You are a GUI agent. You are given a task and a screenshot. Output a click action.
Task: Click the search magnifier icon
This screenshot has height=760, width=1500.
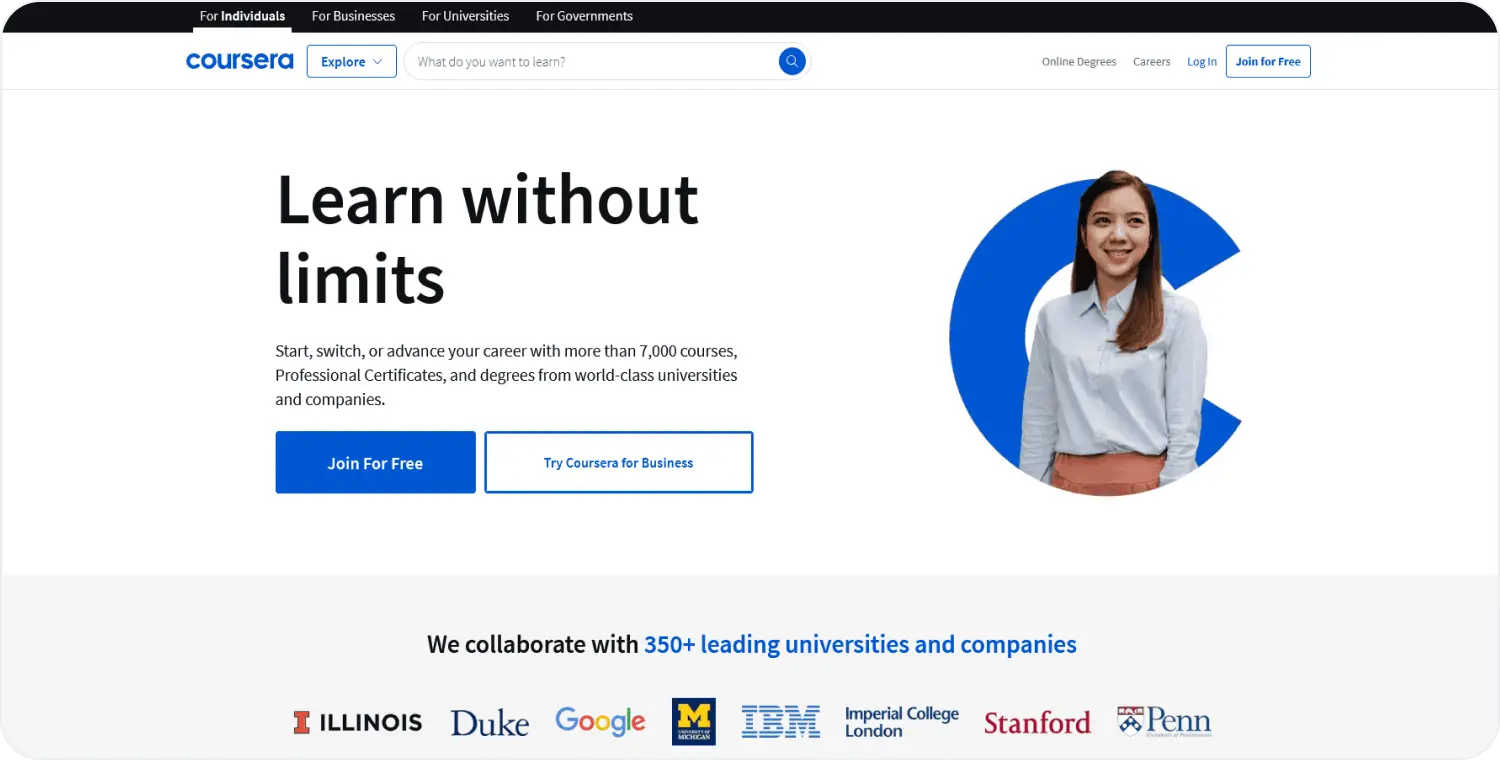791,61
